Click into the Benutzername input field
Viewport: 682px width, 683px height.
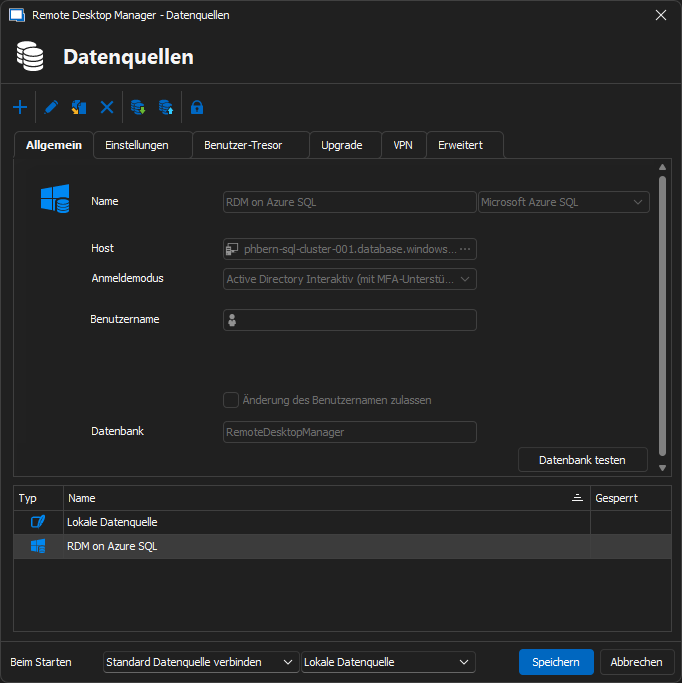coord(355,320)
